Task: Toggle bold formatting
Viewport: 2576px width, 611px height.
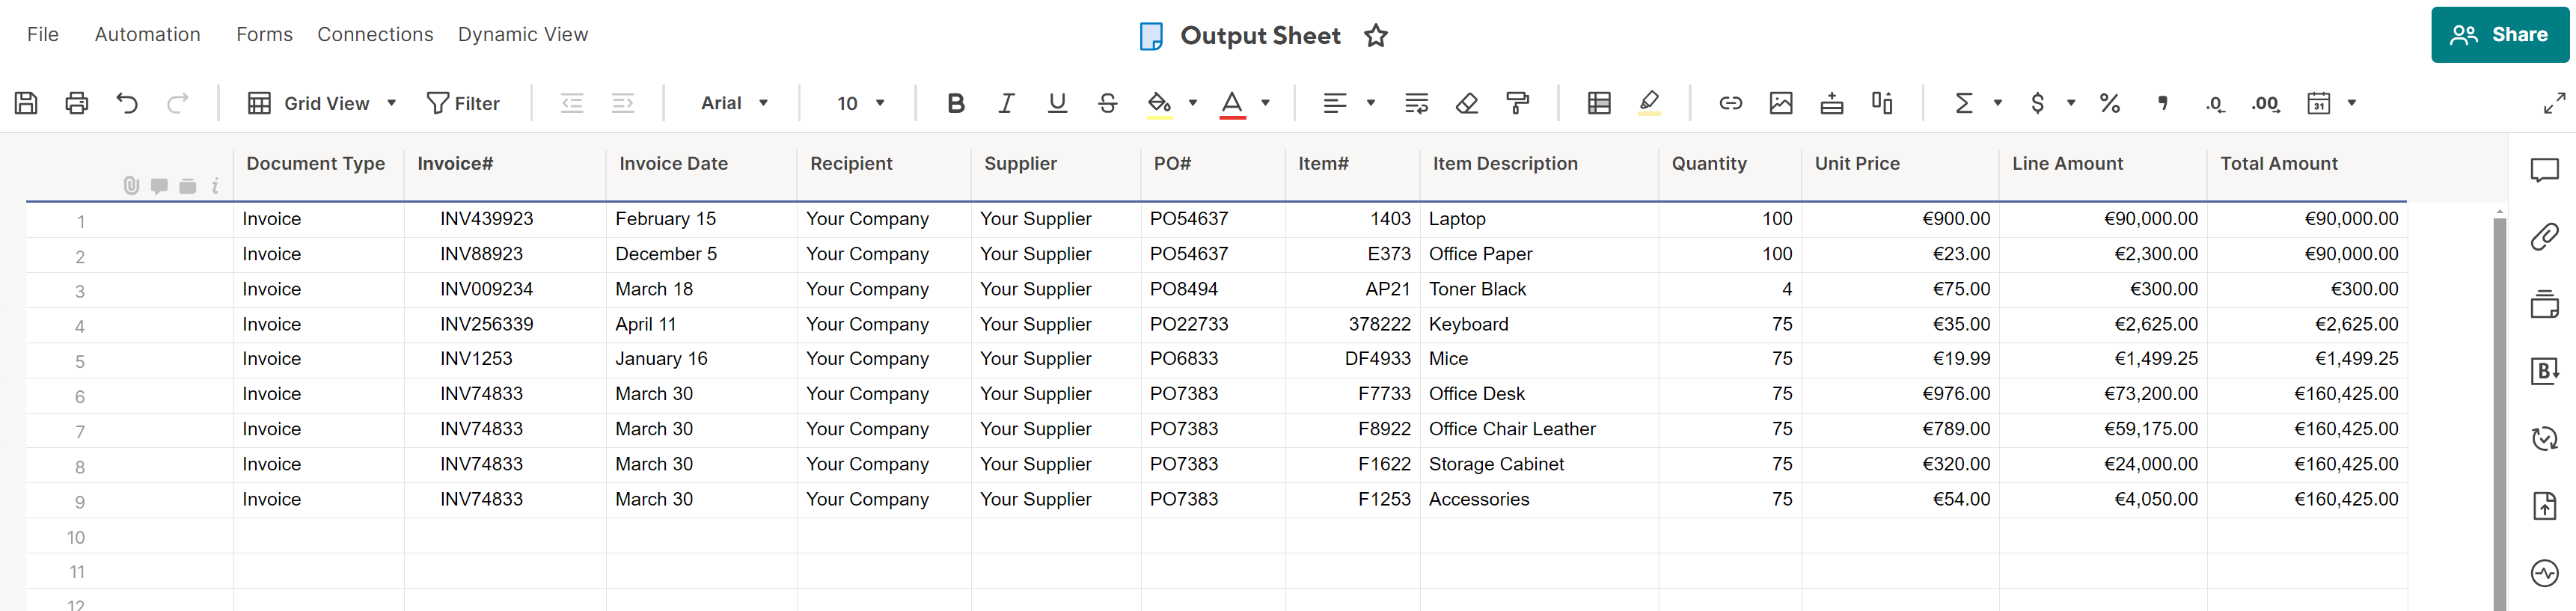Action: point(956,103)
